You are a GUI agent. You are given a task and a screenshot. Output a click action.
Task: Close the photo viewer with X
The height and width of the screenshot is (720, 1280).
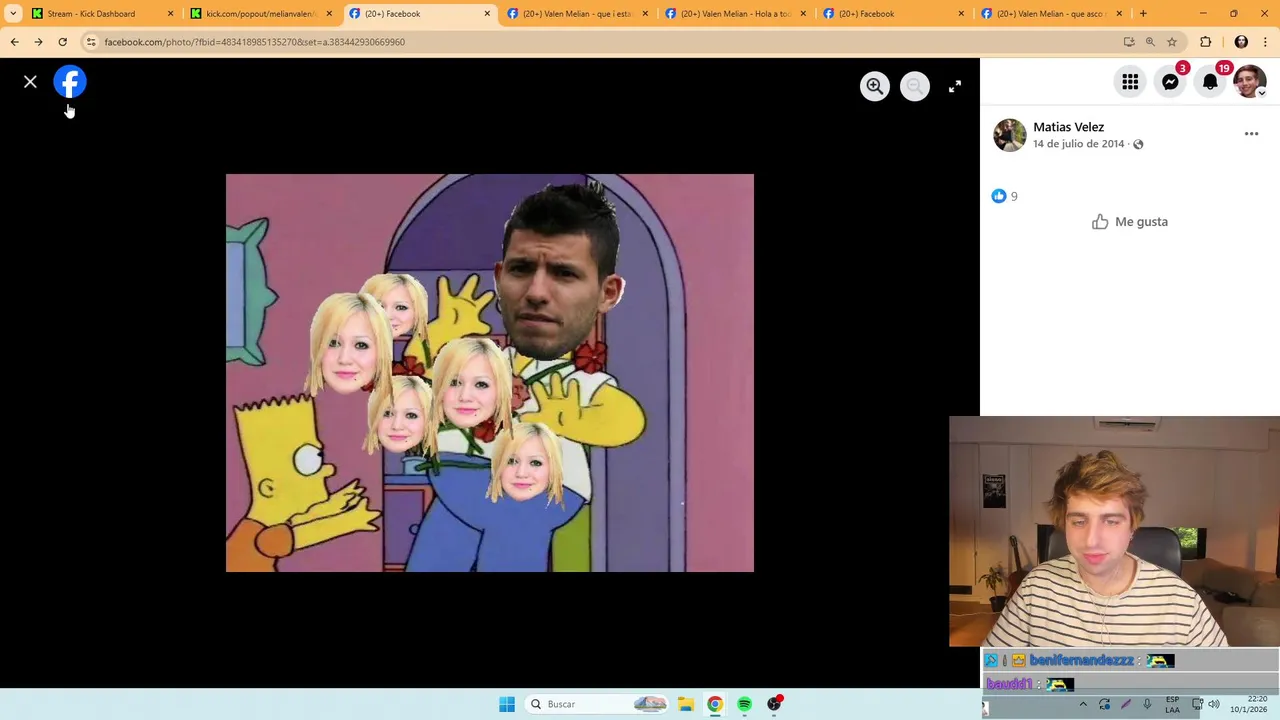(30, 82)
